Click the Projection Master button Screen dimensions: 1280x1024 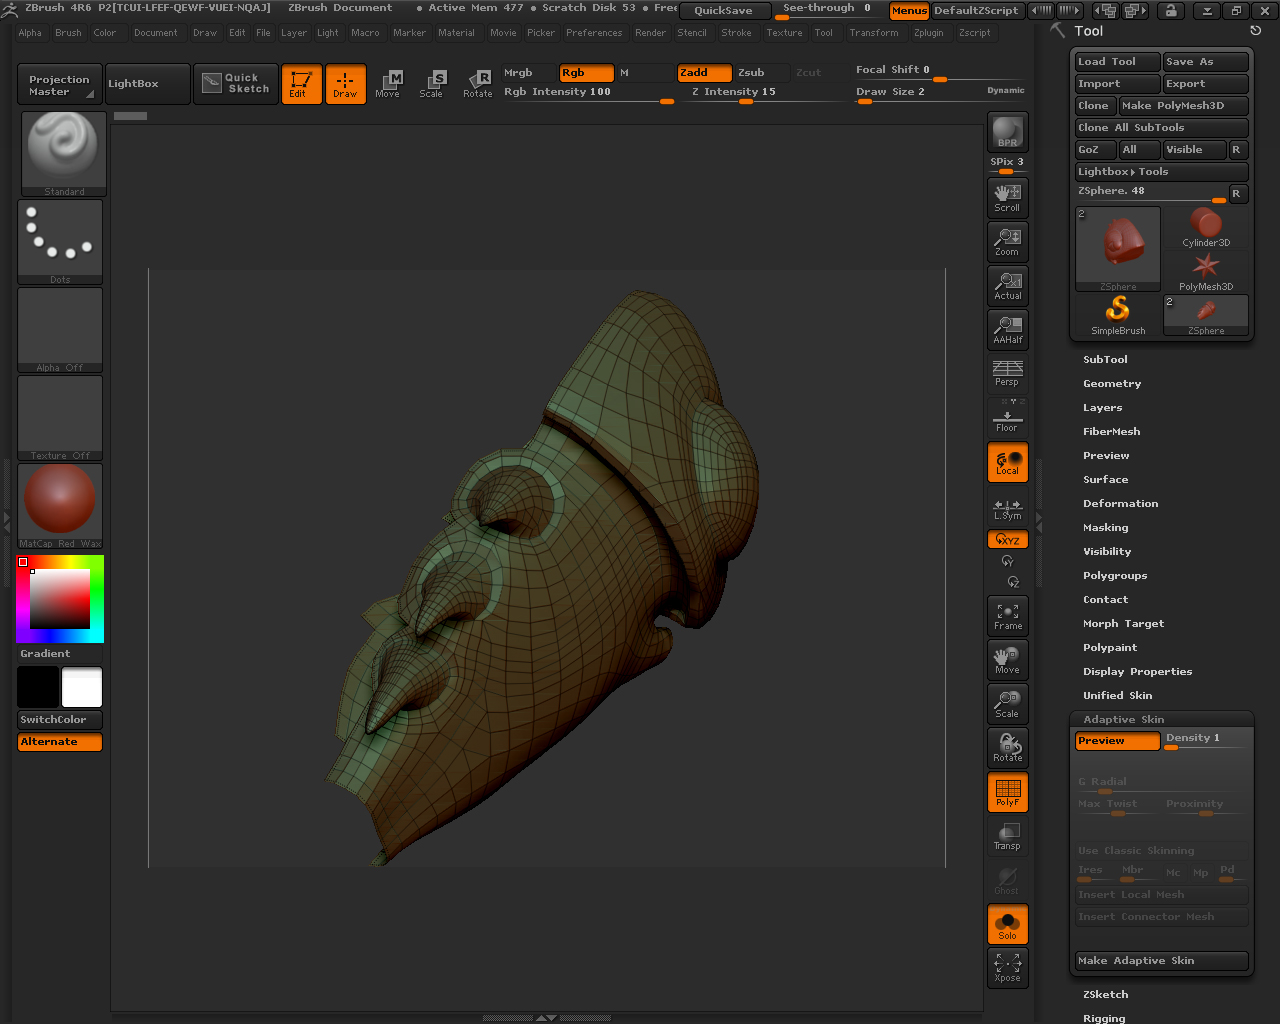(59, 84)
